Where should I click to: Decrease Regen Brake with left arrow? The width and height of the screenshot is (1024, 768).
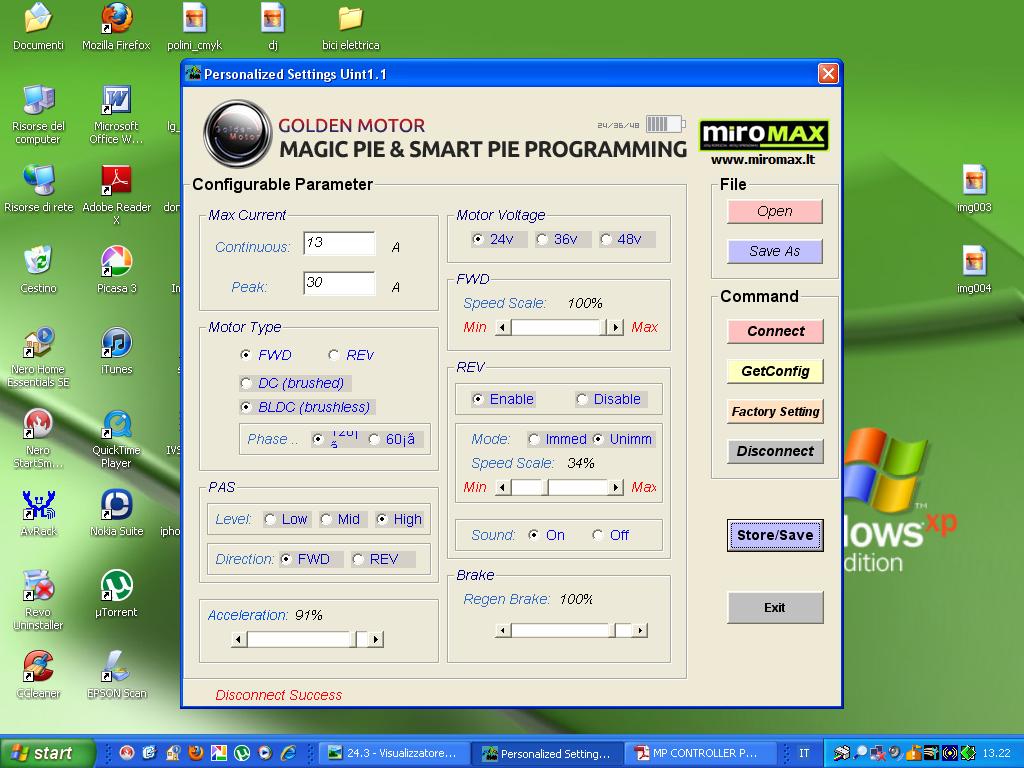click(x=503, y=630)
